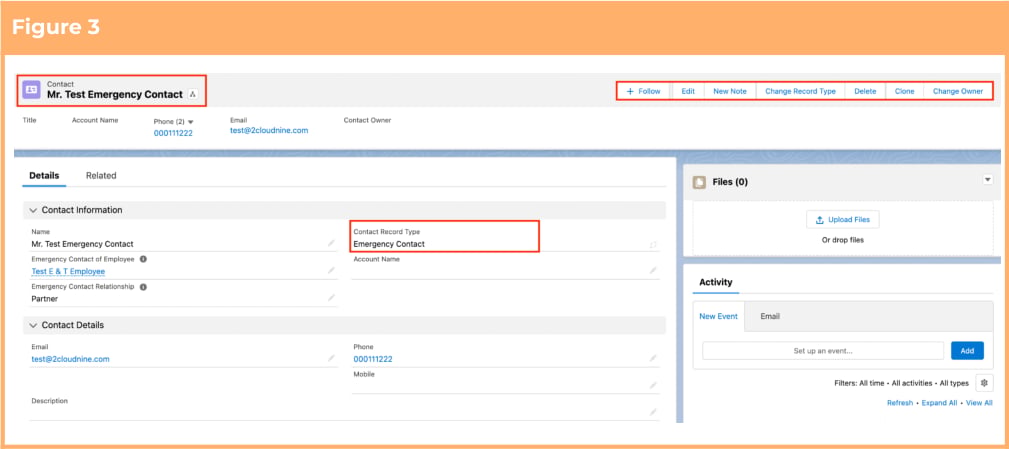Switch to the Details tab
The image size is (1009, 449).
(x=44, y=176)
